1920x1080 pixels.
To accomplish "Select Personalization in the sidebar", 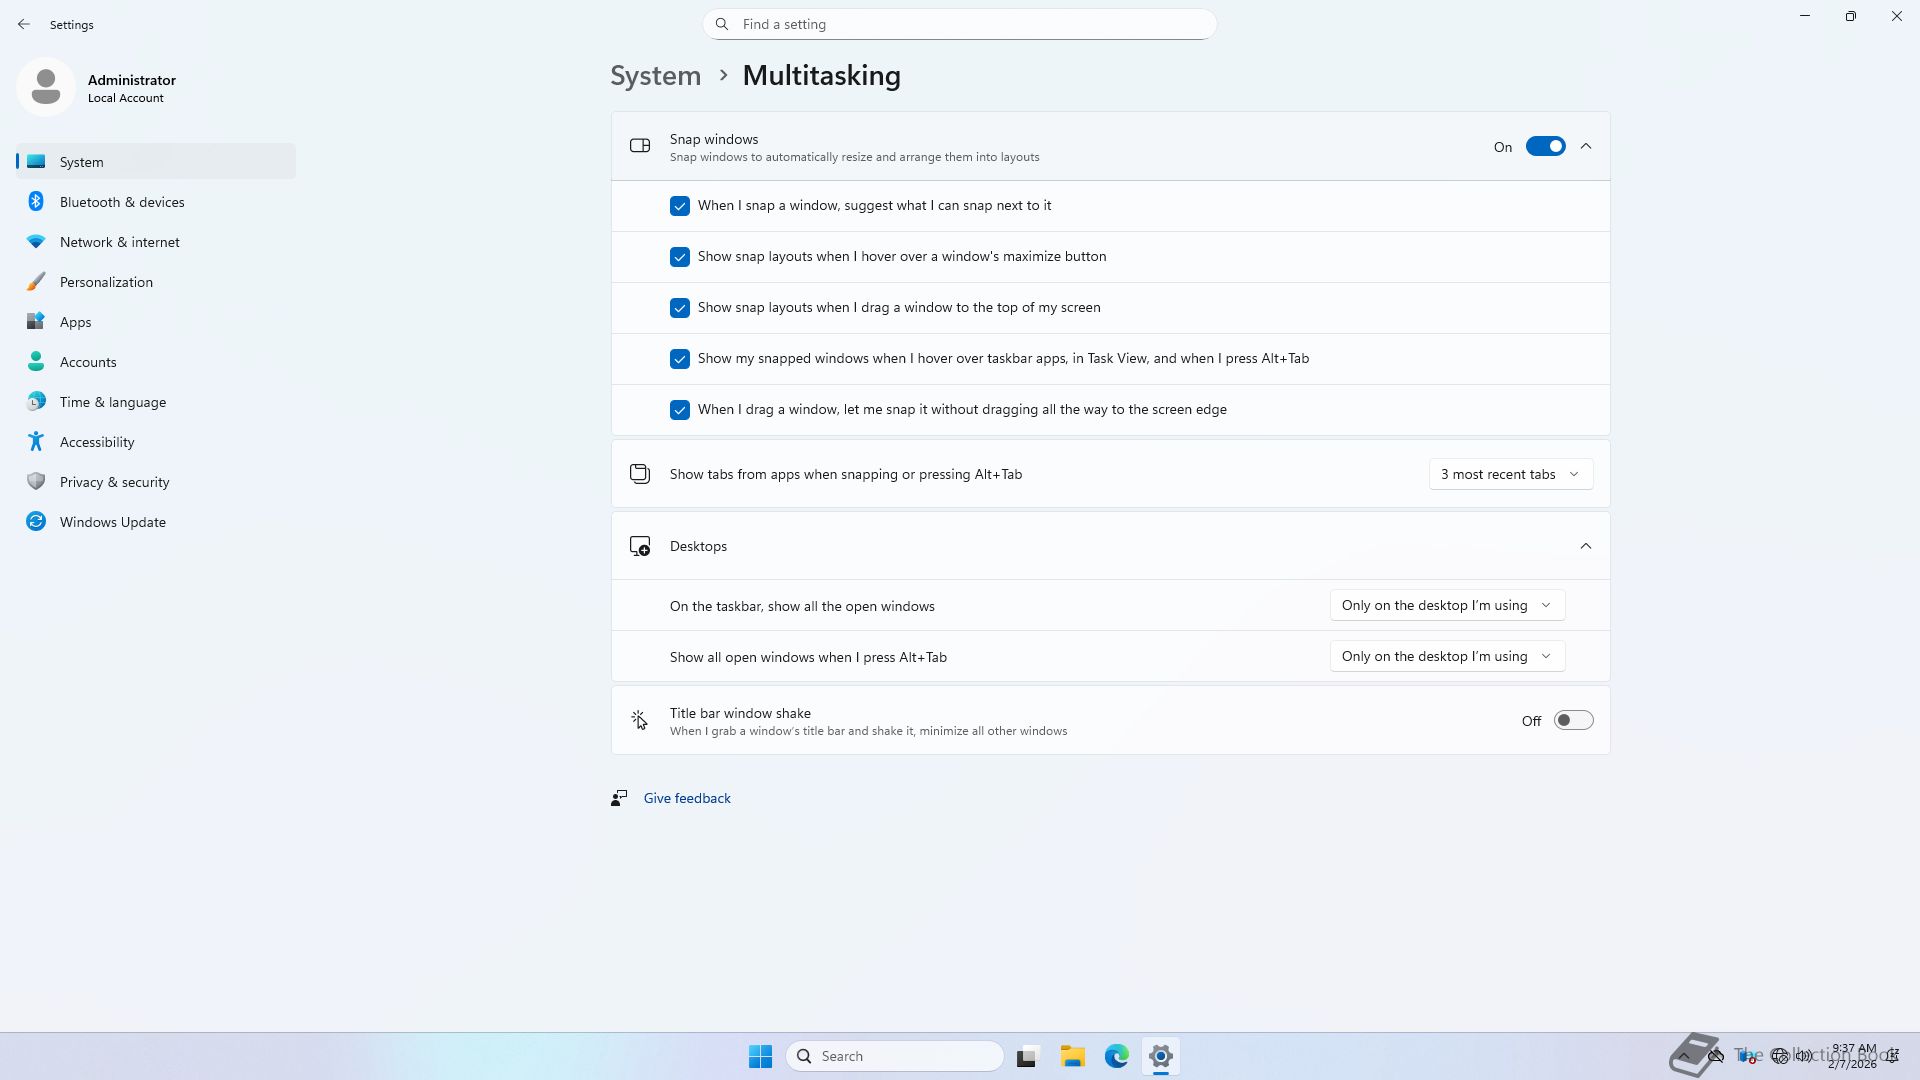I will click(106, 282).
